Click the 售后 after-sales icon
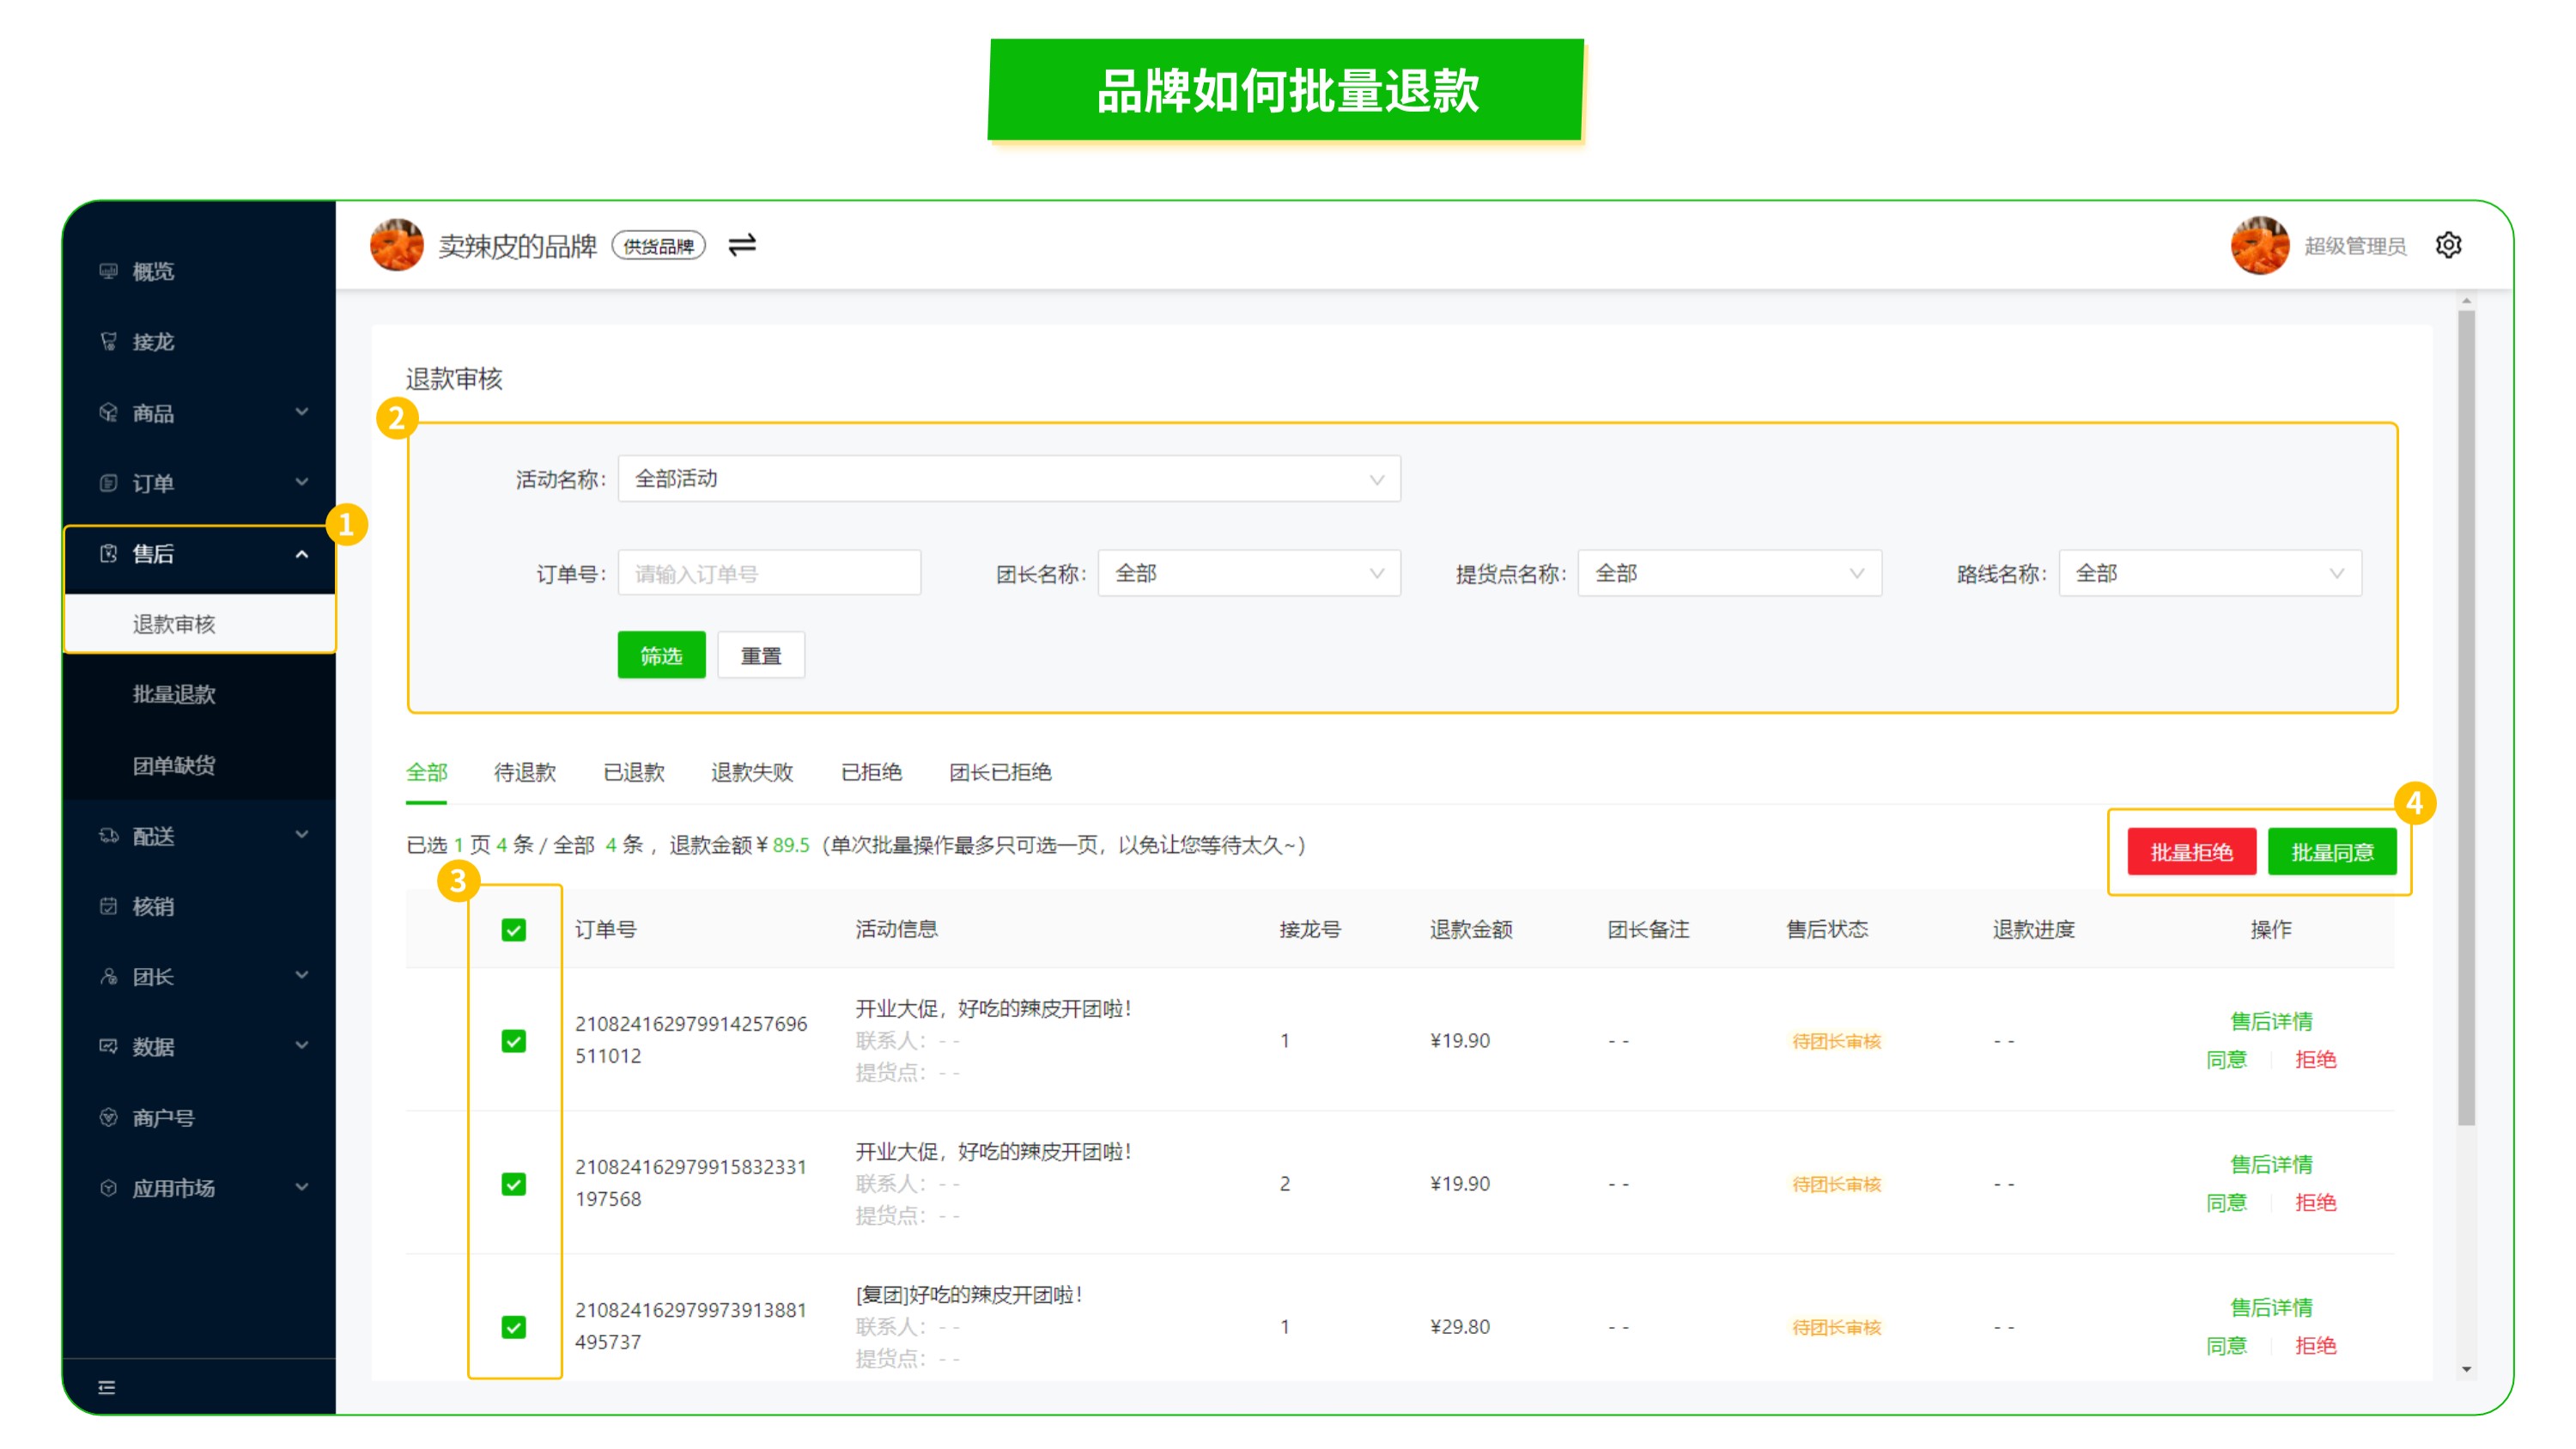 [x=108, y=553]
